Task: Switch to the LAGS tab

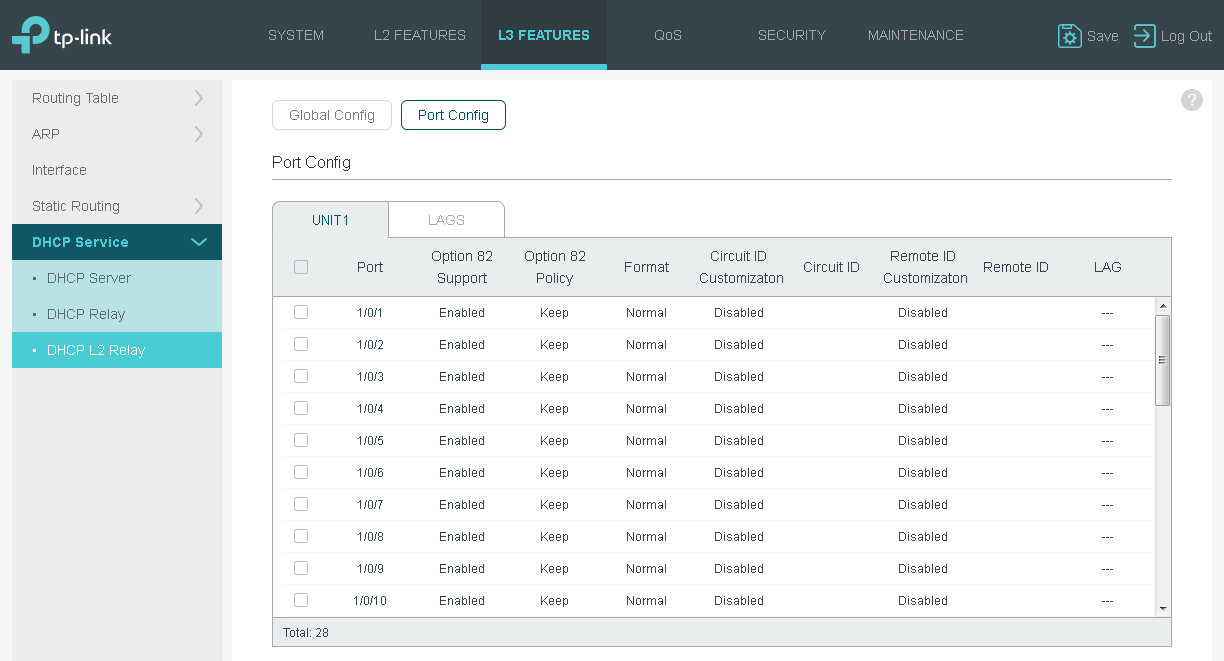Action: (x=446, y=220)
